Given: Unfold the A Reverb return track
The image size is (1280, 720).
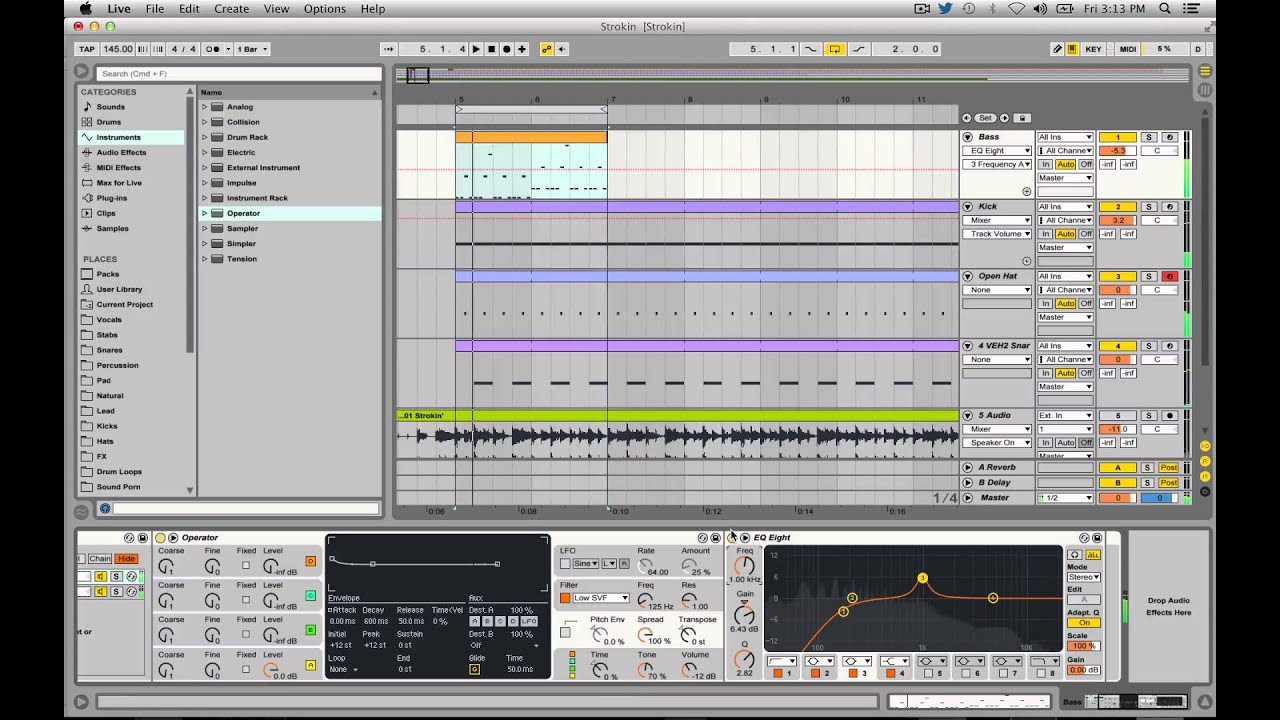Looking at the screenshot, I should point(968,468).
